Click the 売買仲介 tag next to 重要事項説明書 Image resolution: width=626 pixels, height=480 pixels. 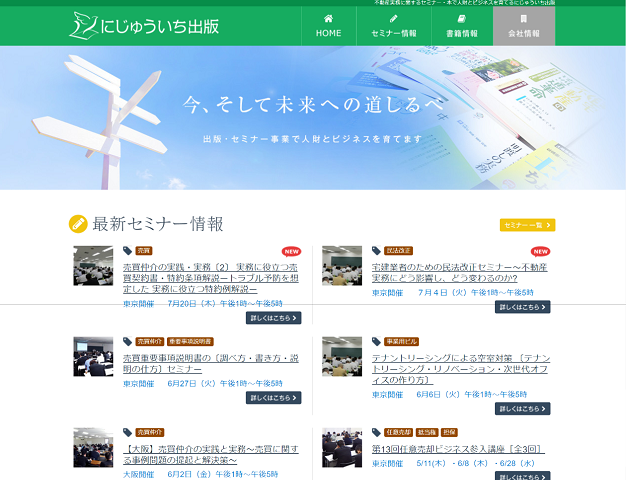pos(150,341)
